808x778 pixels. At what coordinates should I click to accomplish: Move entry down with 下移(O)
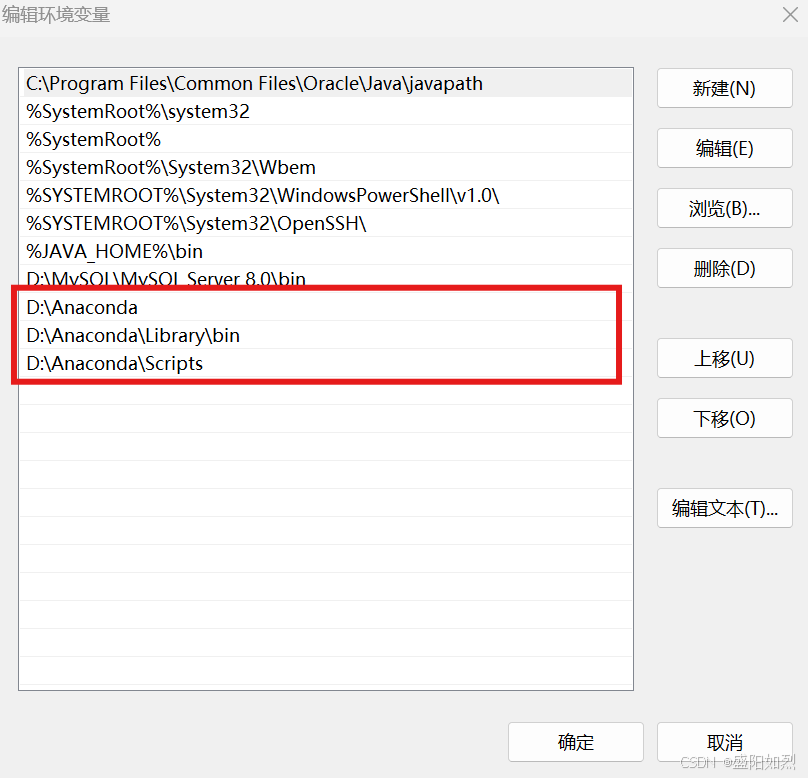point(725,418)
